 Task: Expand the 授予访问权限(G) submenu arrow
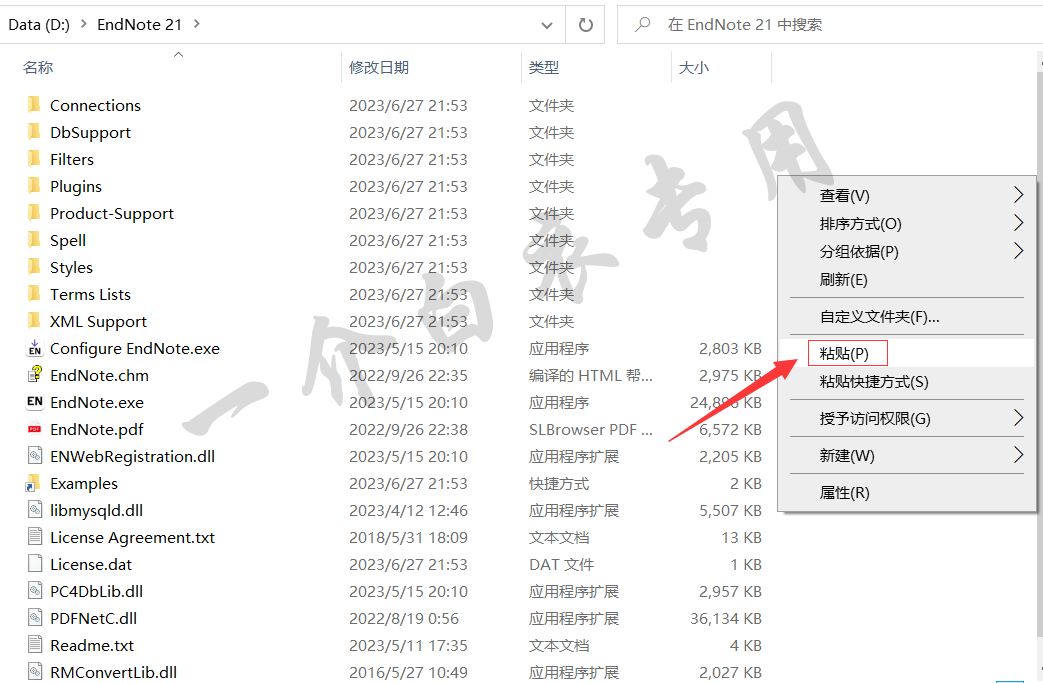[1018, 418]
